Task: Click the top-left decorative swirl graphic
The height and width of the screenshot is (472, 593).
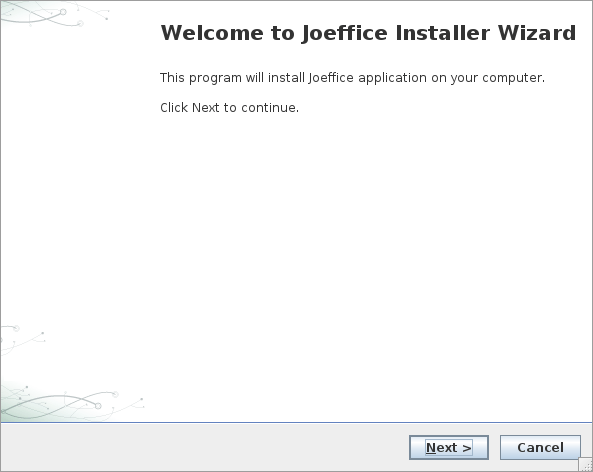Action: point(55,14)
